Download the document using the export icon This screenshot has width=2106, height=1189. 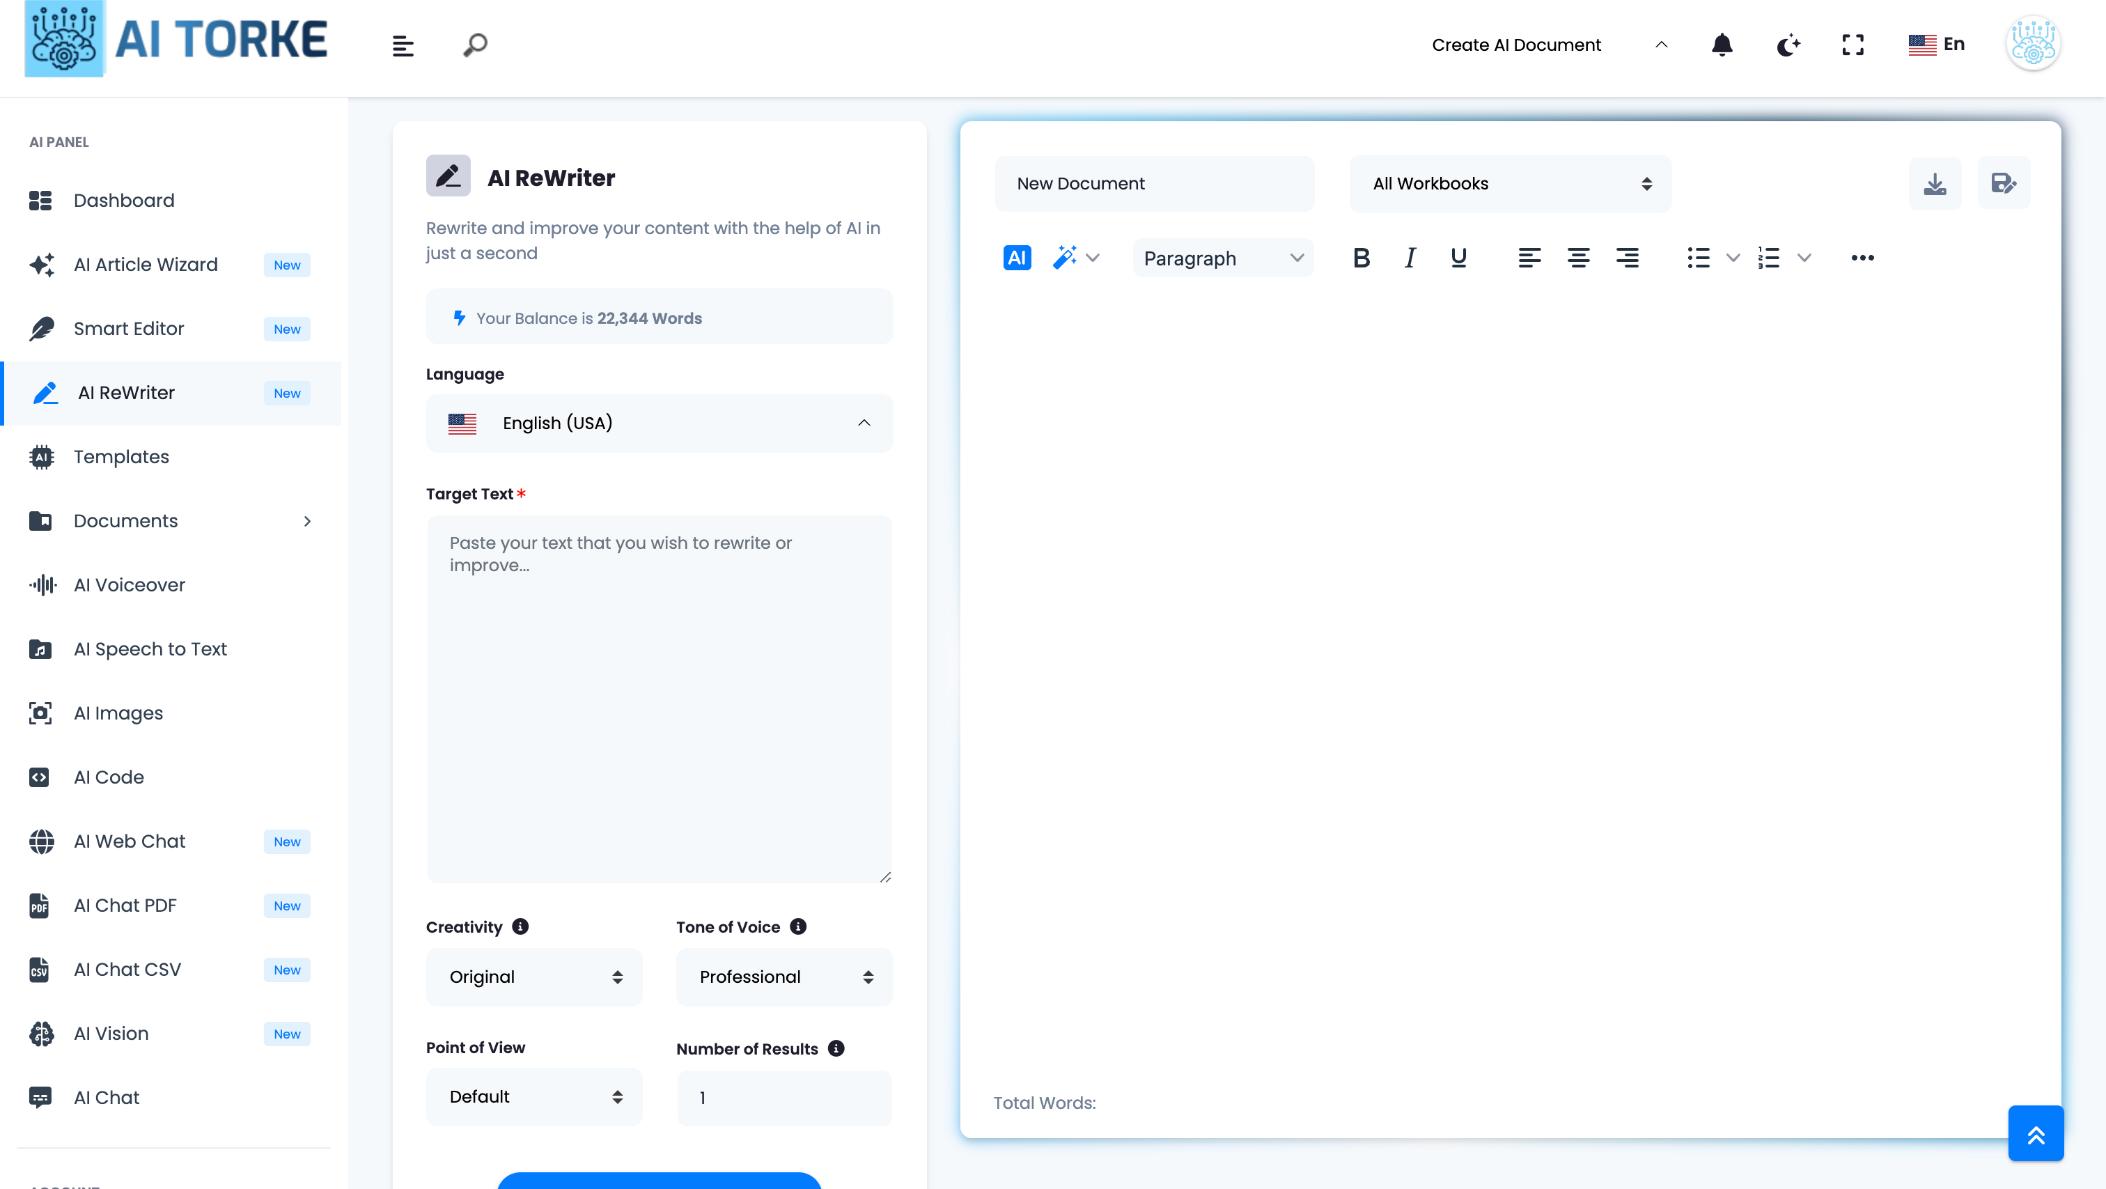click(1935, 183)
